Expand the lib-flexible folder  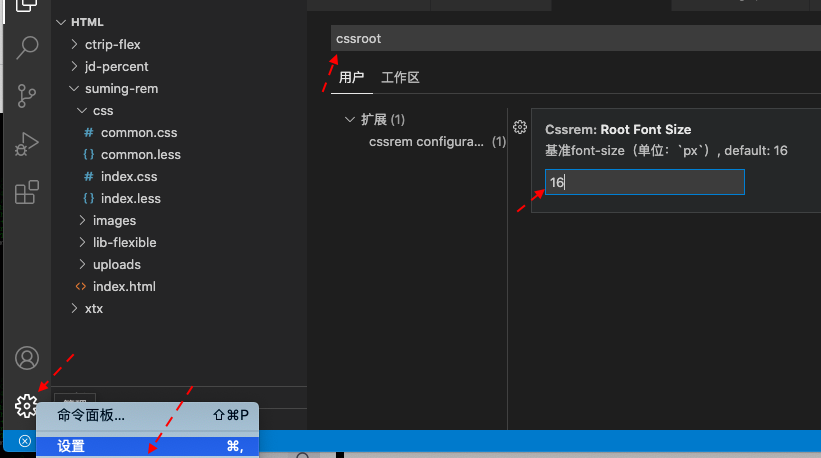pyautogui.click(x=124, y=242)
